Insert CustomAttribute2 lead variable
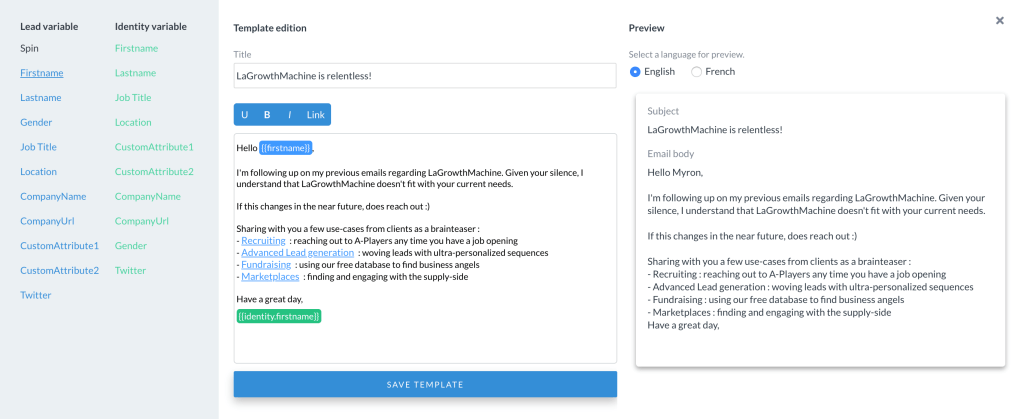 pyautogui.click(x=60, y=271)
